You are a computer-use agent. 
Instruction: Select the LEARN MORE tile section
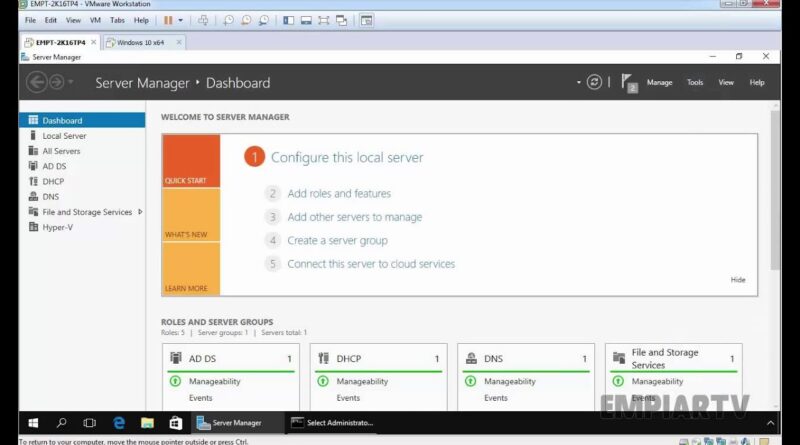pos(191,269)
